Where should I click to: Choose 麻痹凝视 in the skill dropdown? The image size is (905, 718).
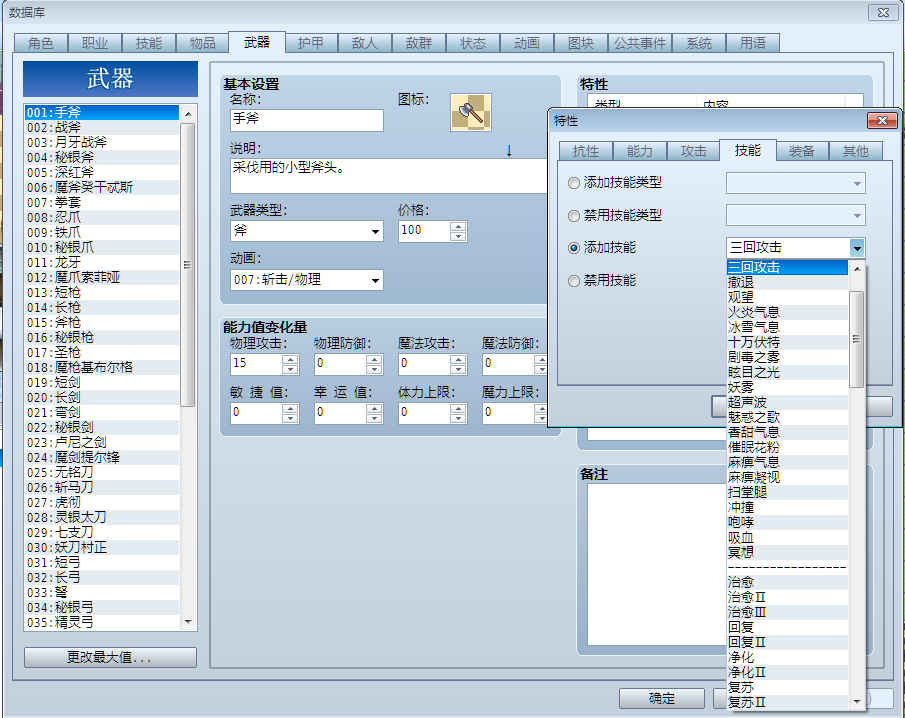[787, 477]
